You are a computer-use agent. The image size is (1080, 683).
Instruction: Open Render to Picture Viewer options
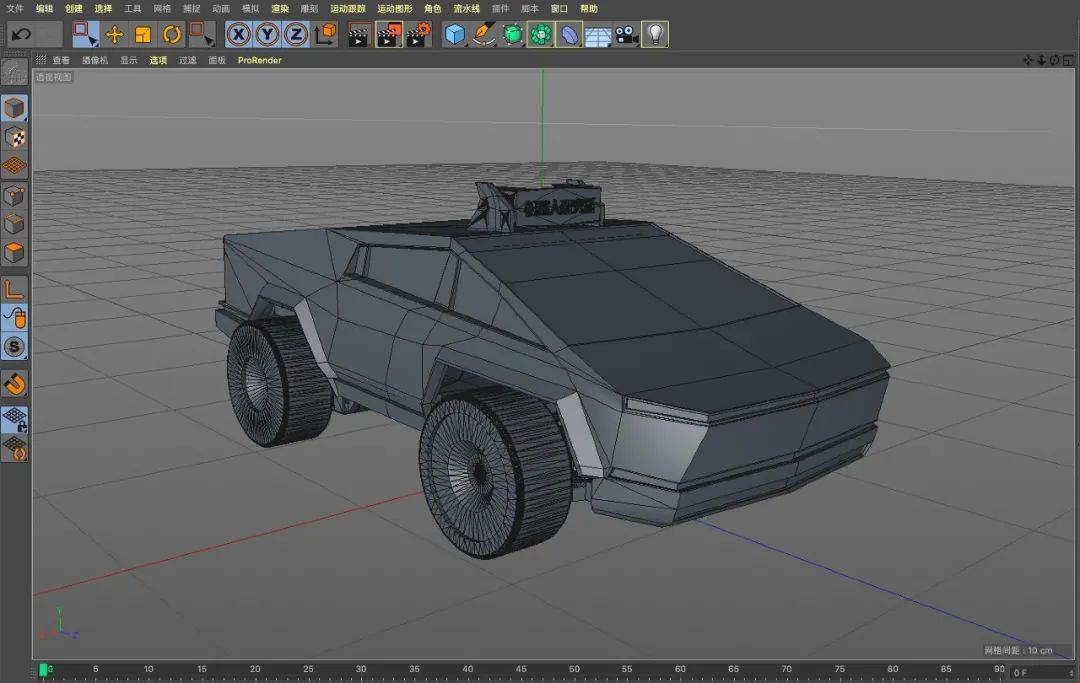[x=388, y=34]
